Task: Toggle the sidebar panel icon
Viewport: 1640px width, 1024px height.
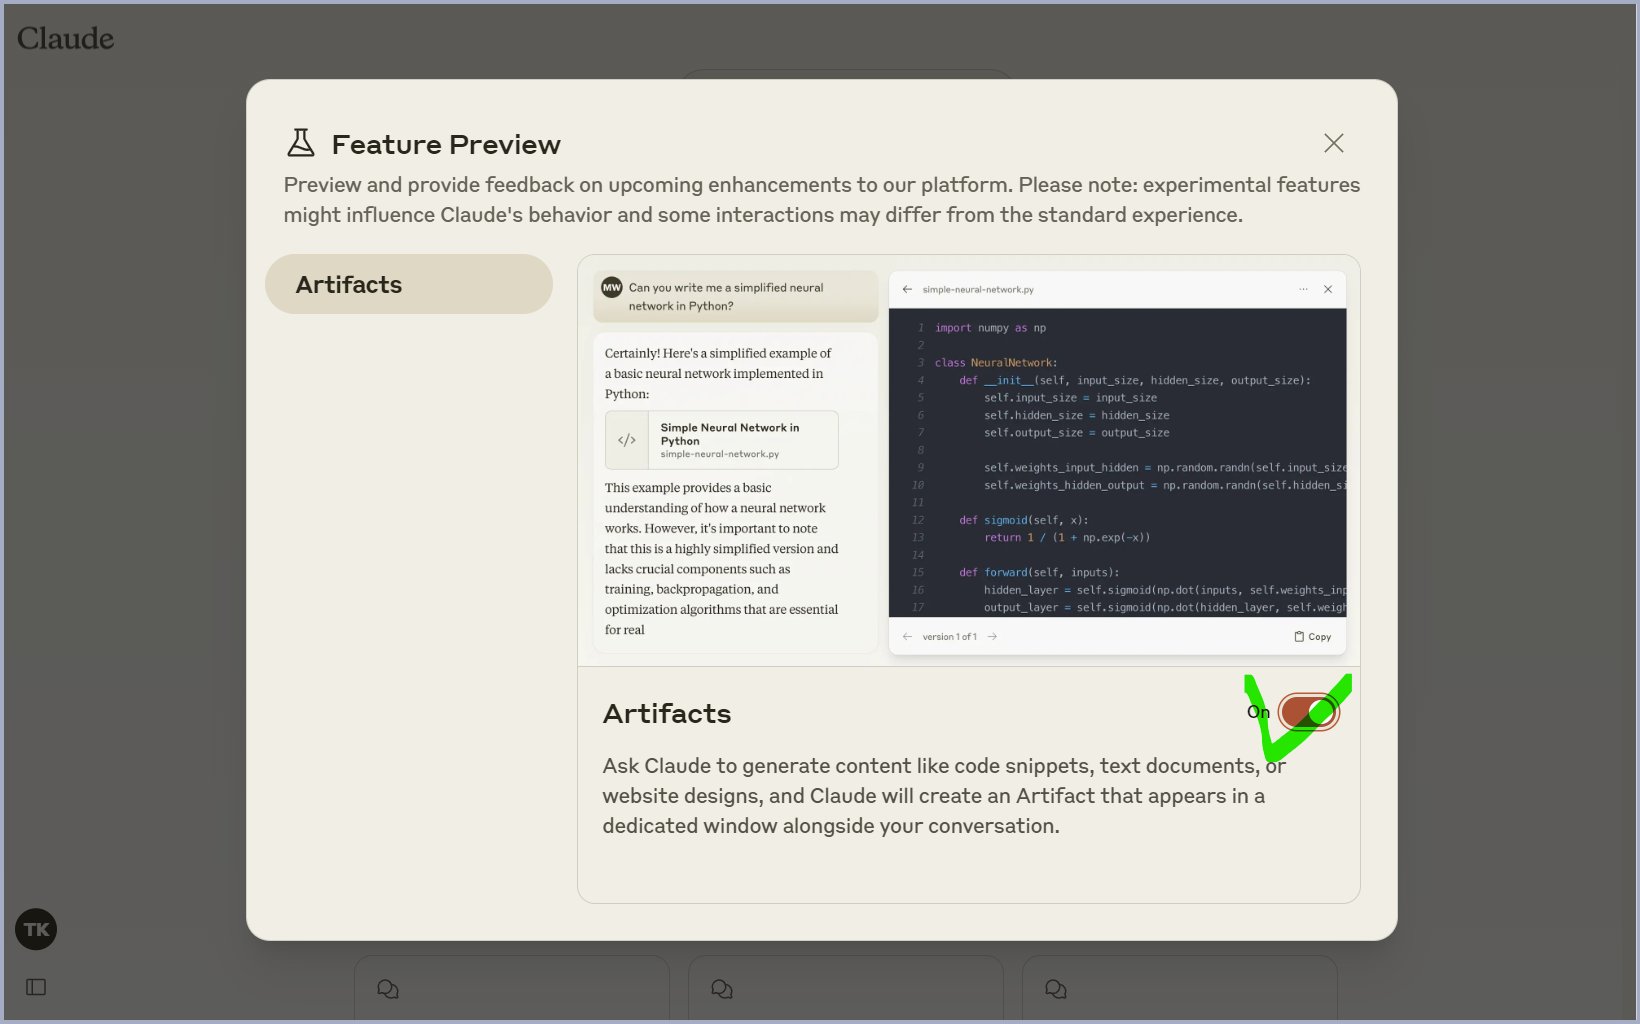Action: click(36, 987)
